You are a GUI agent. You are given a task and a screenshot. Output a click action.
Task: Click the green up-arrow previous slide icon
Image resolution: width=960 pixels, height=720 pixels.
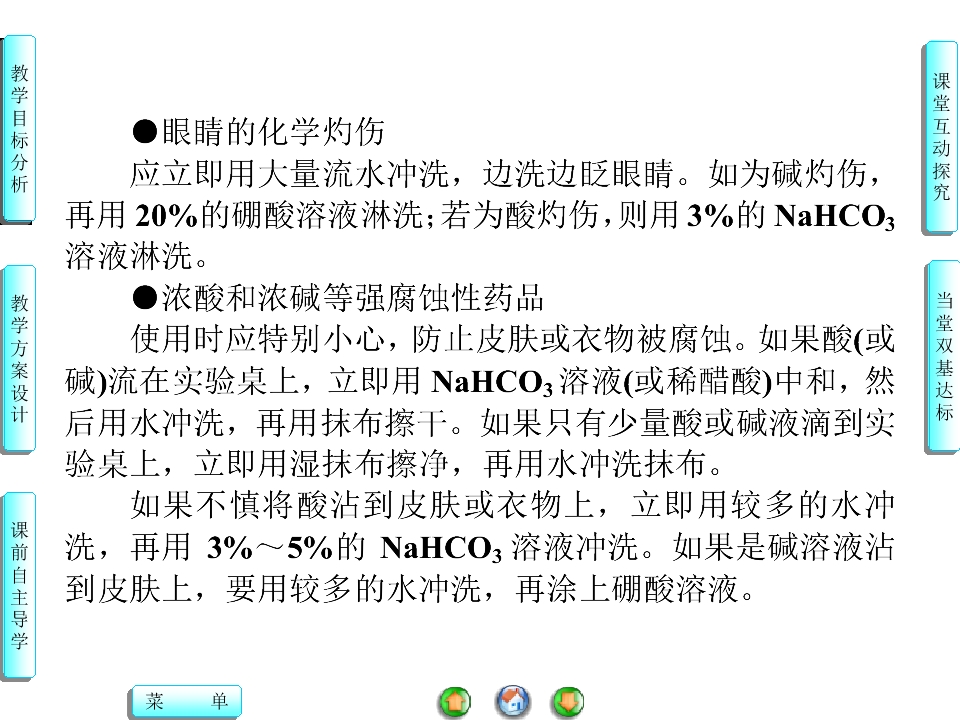[x=455, y=701]
